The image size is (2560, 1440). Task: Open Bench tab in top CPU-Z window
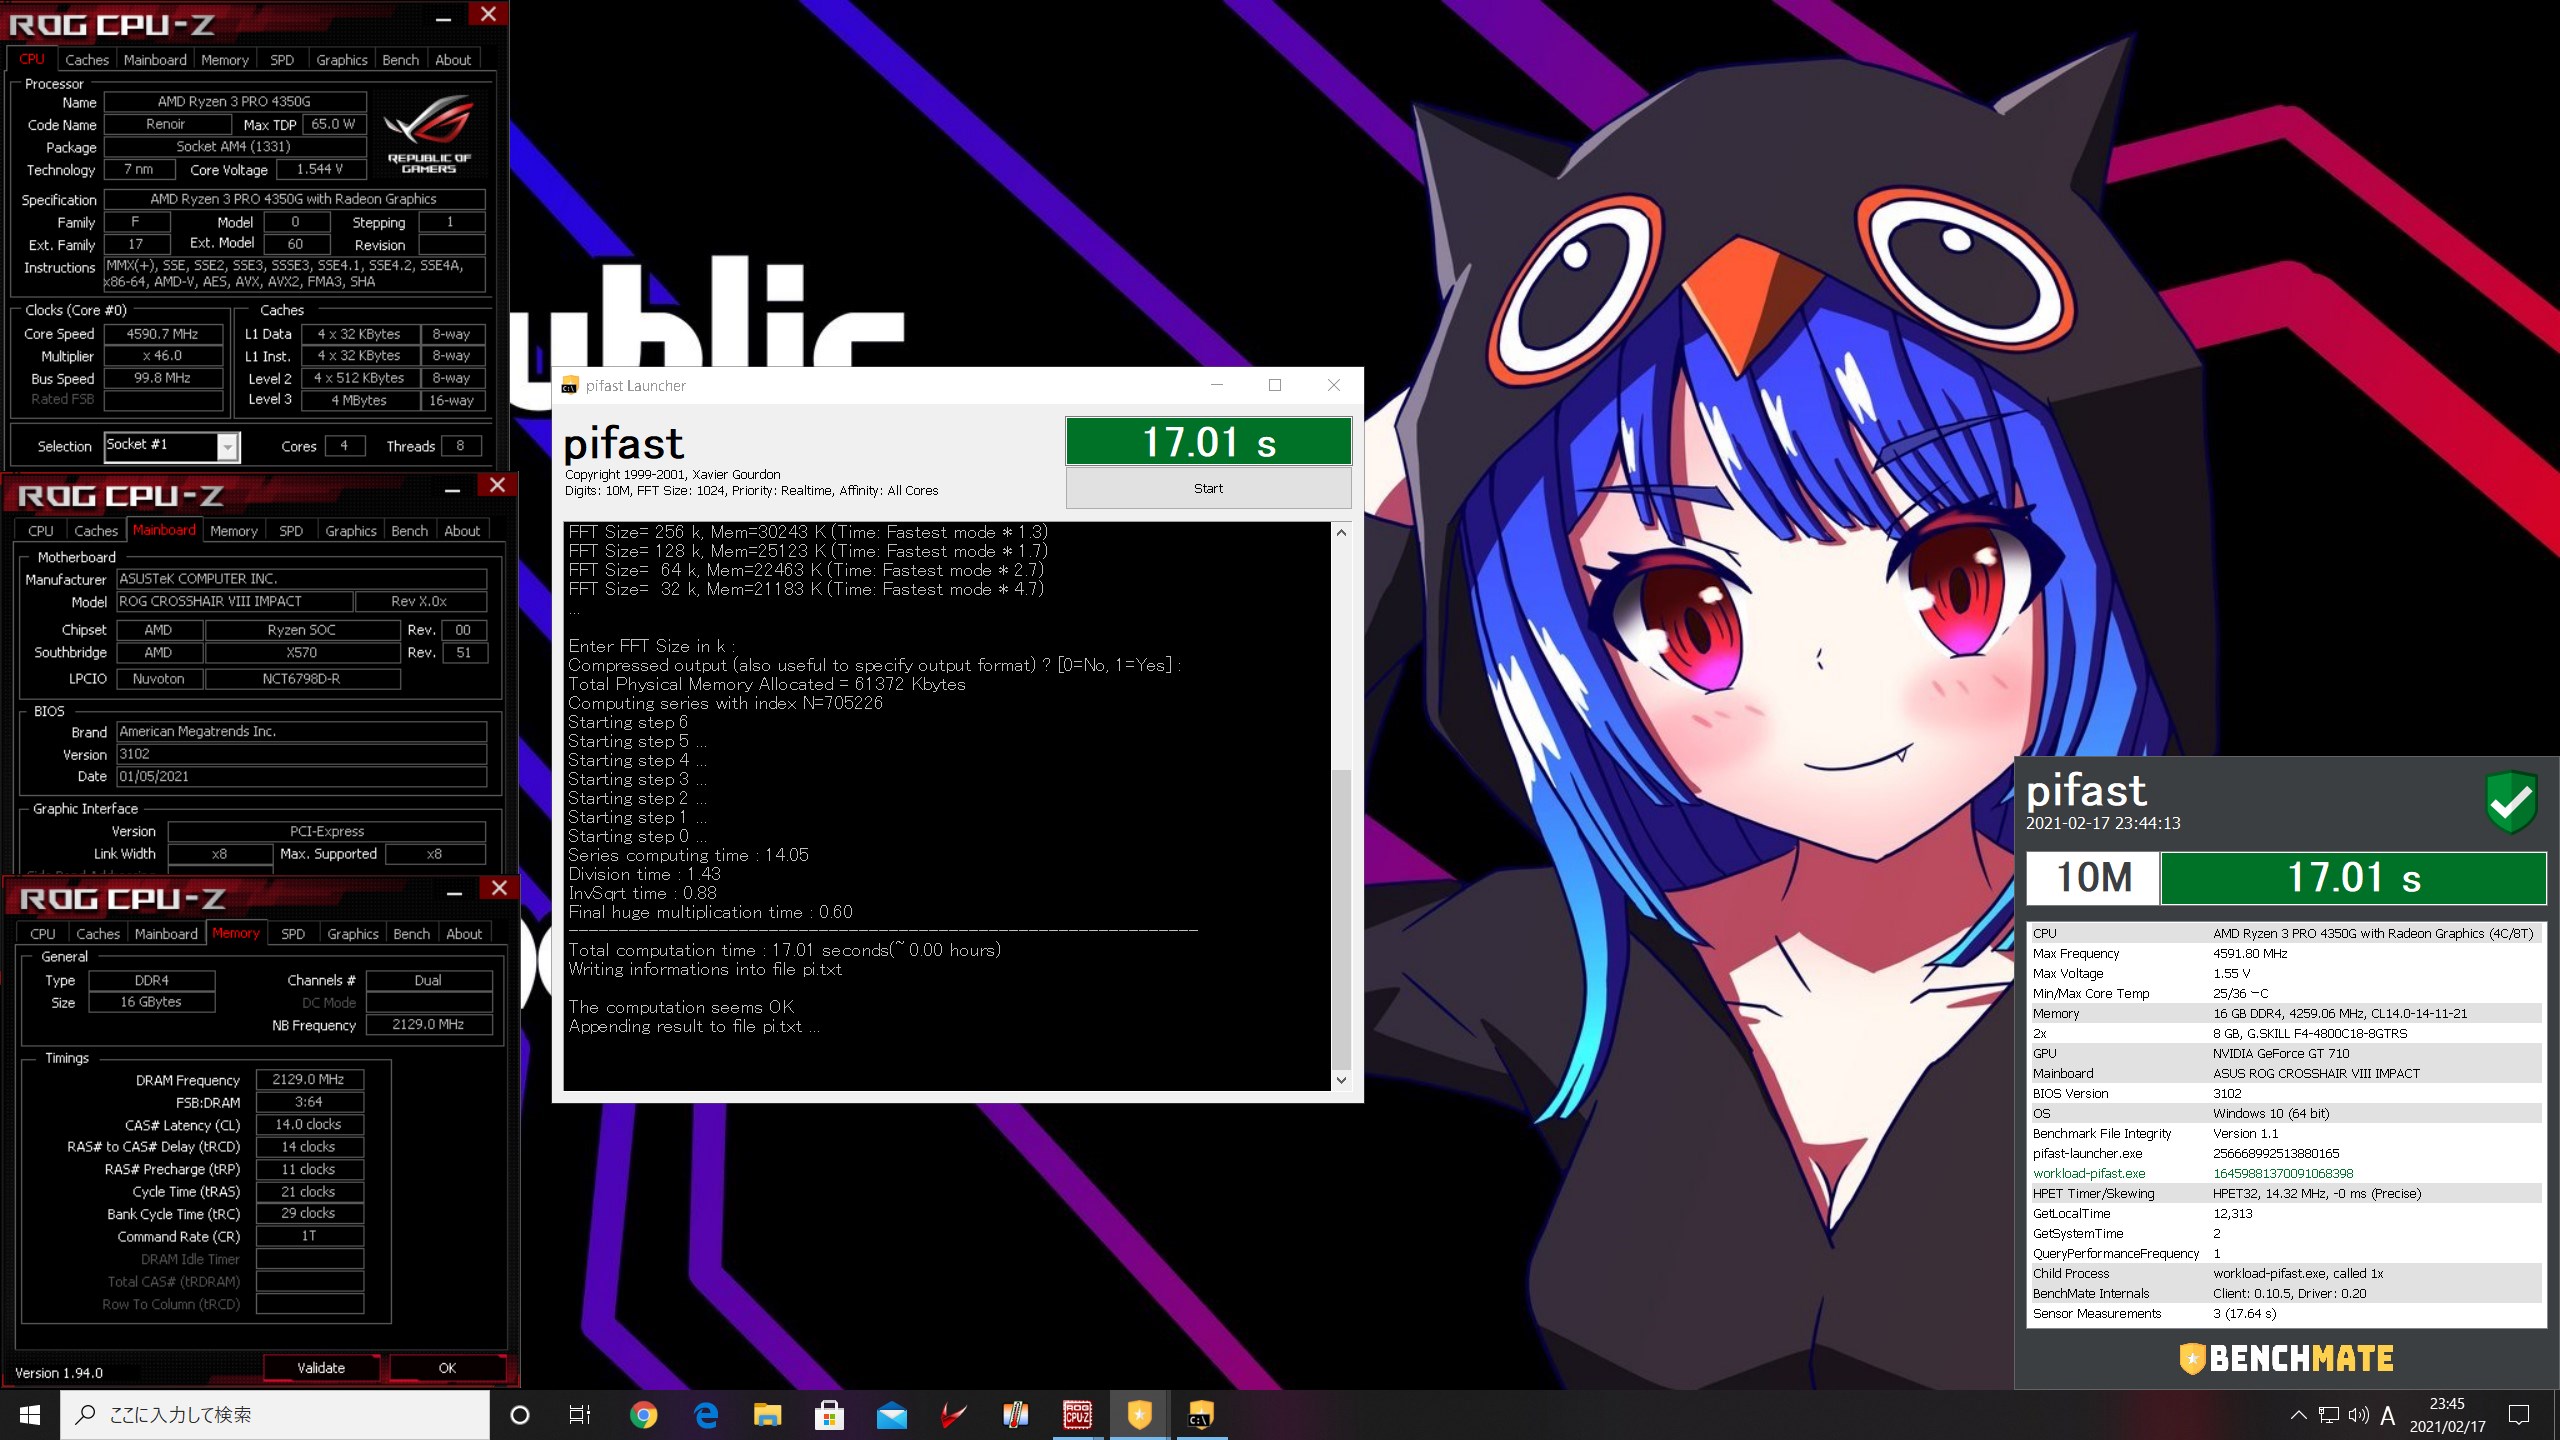point(401,60)
